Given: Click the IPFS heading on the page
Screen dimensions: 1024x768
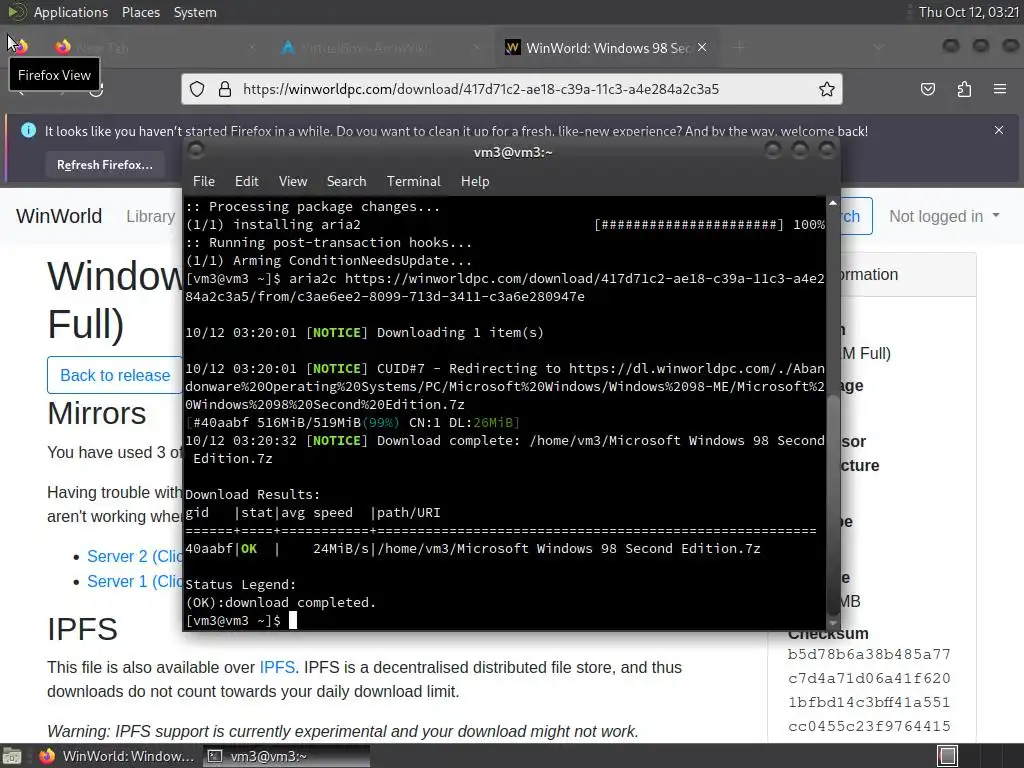Looking at the screenshot, I should tap(82, 629).
